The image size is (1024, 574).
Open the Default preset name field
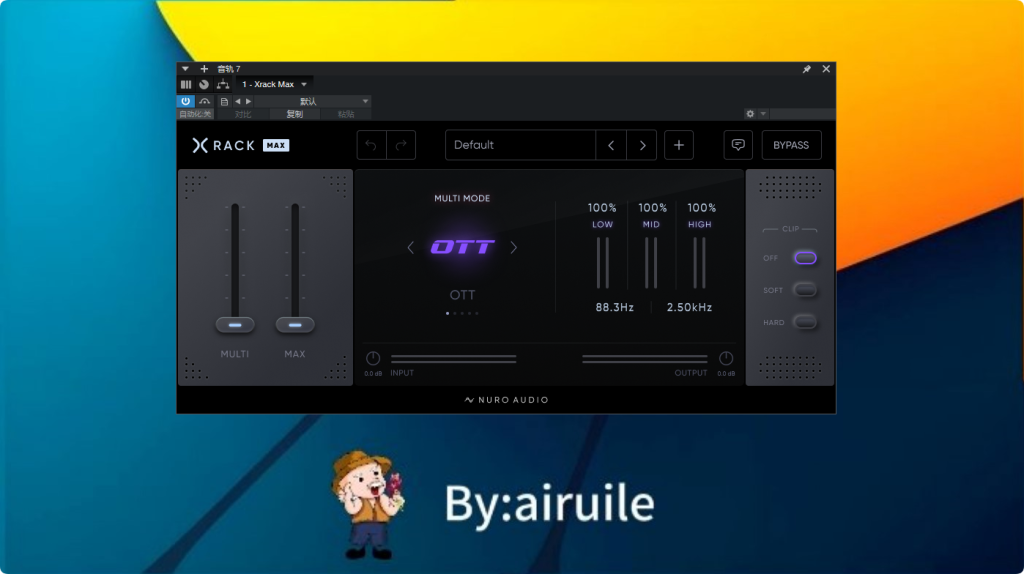click(520, 145)
